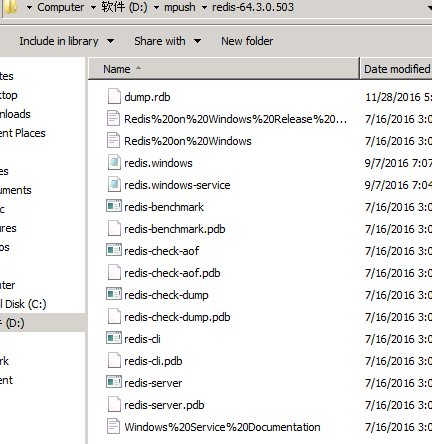Screen dimensions: 432x444
Task: Click the redis-benchmark executable icon
Action: pos(114,207)
